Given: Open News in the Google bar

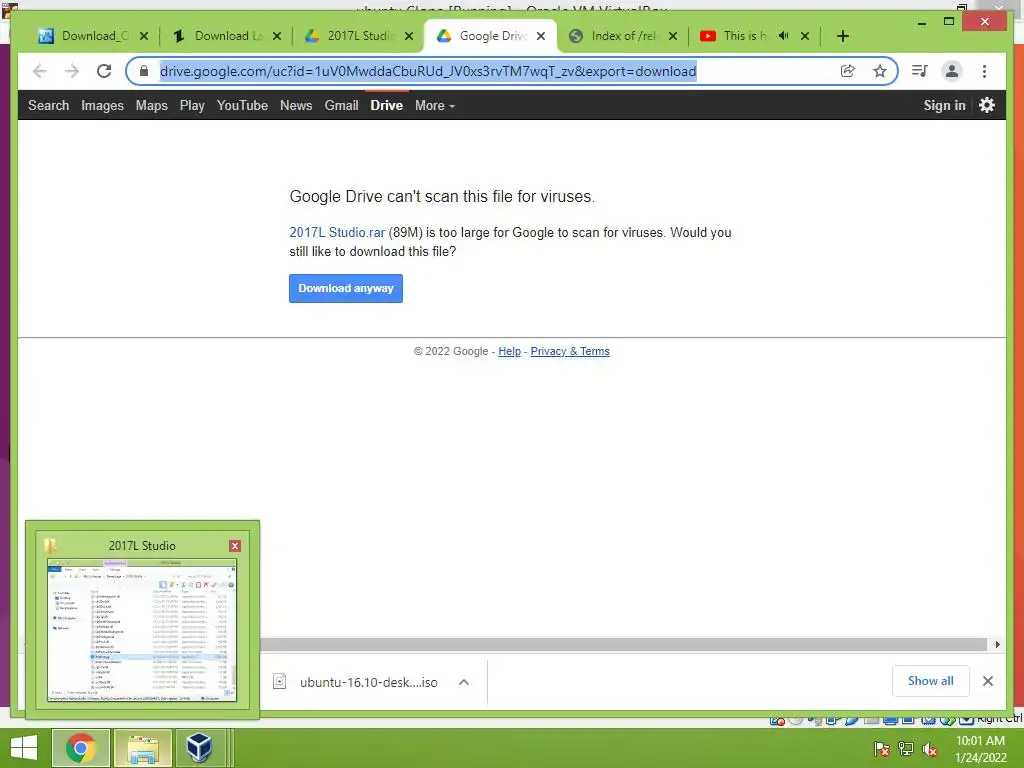Looking at the screenshot, I should (x=296, y=106).
